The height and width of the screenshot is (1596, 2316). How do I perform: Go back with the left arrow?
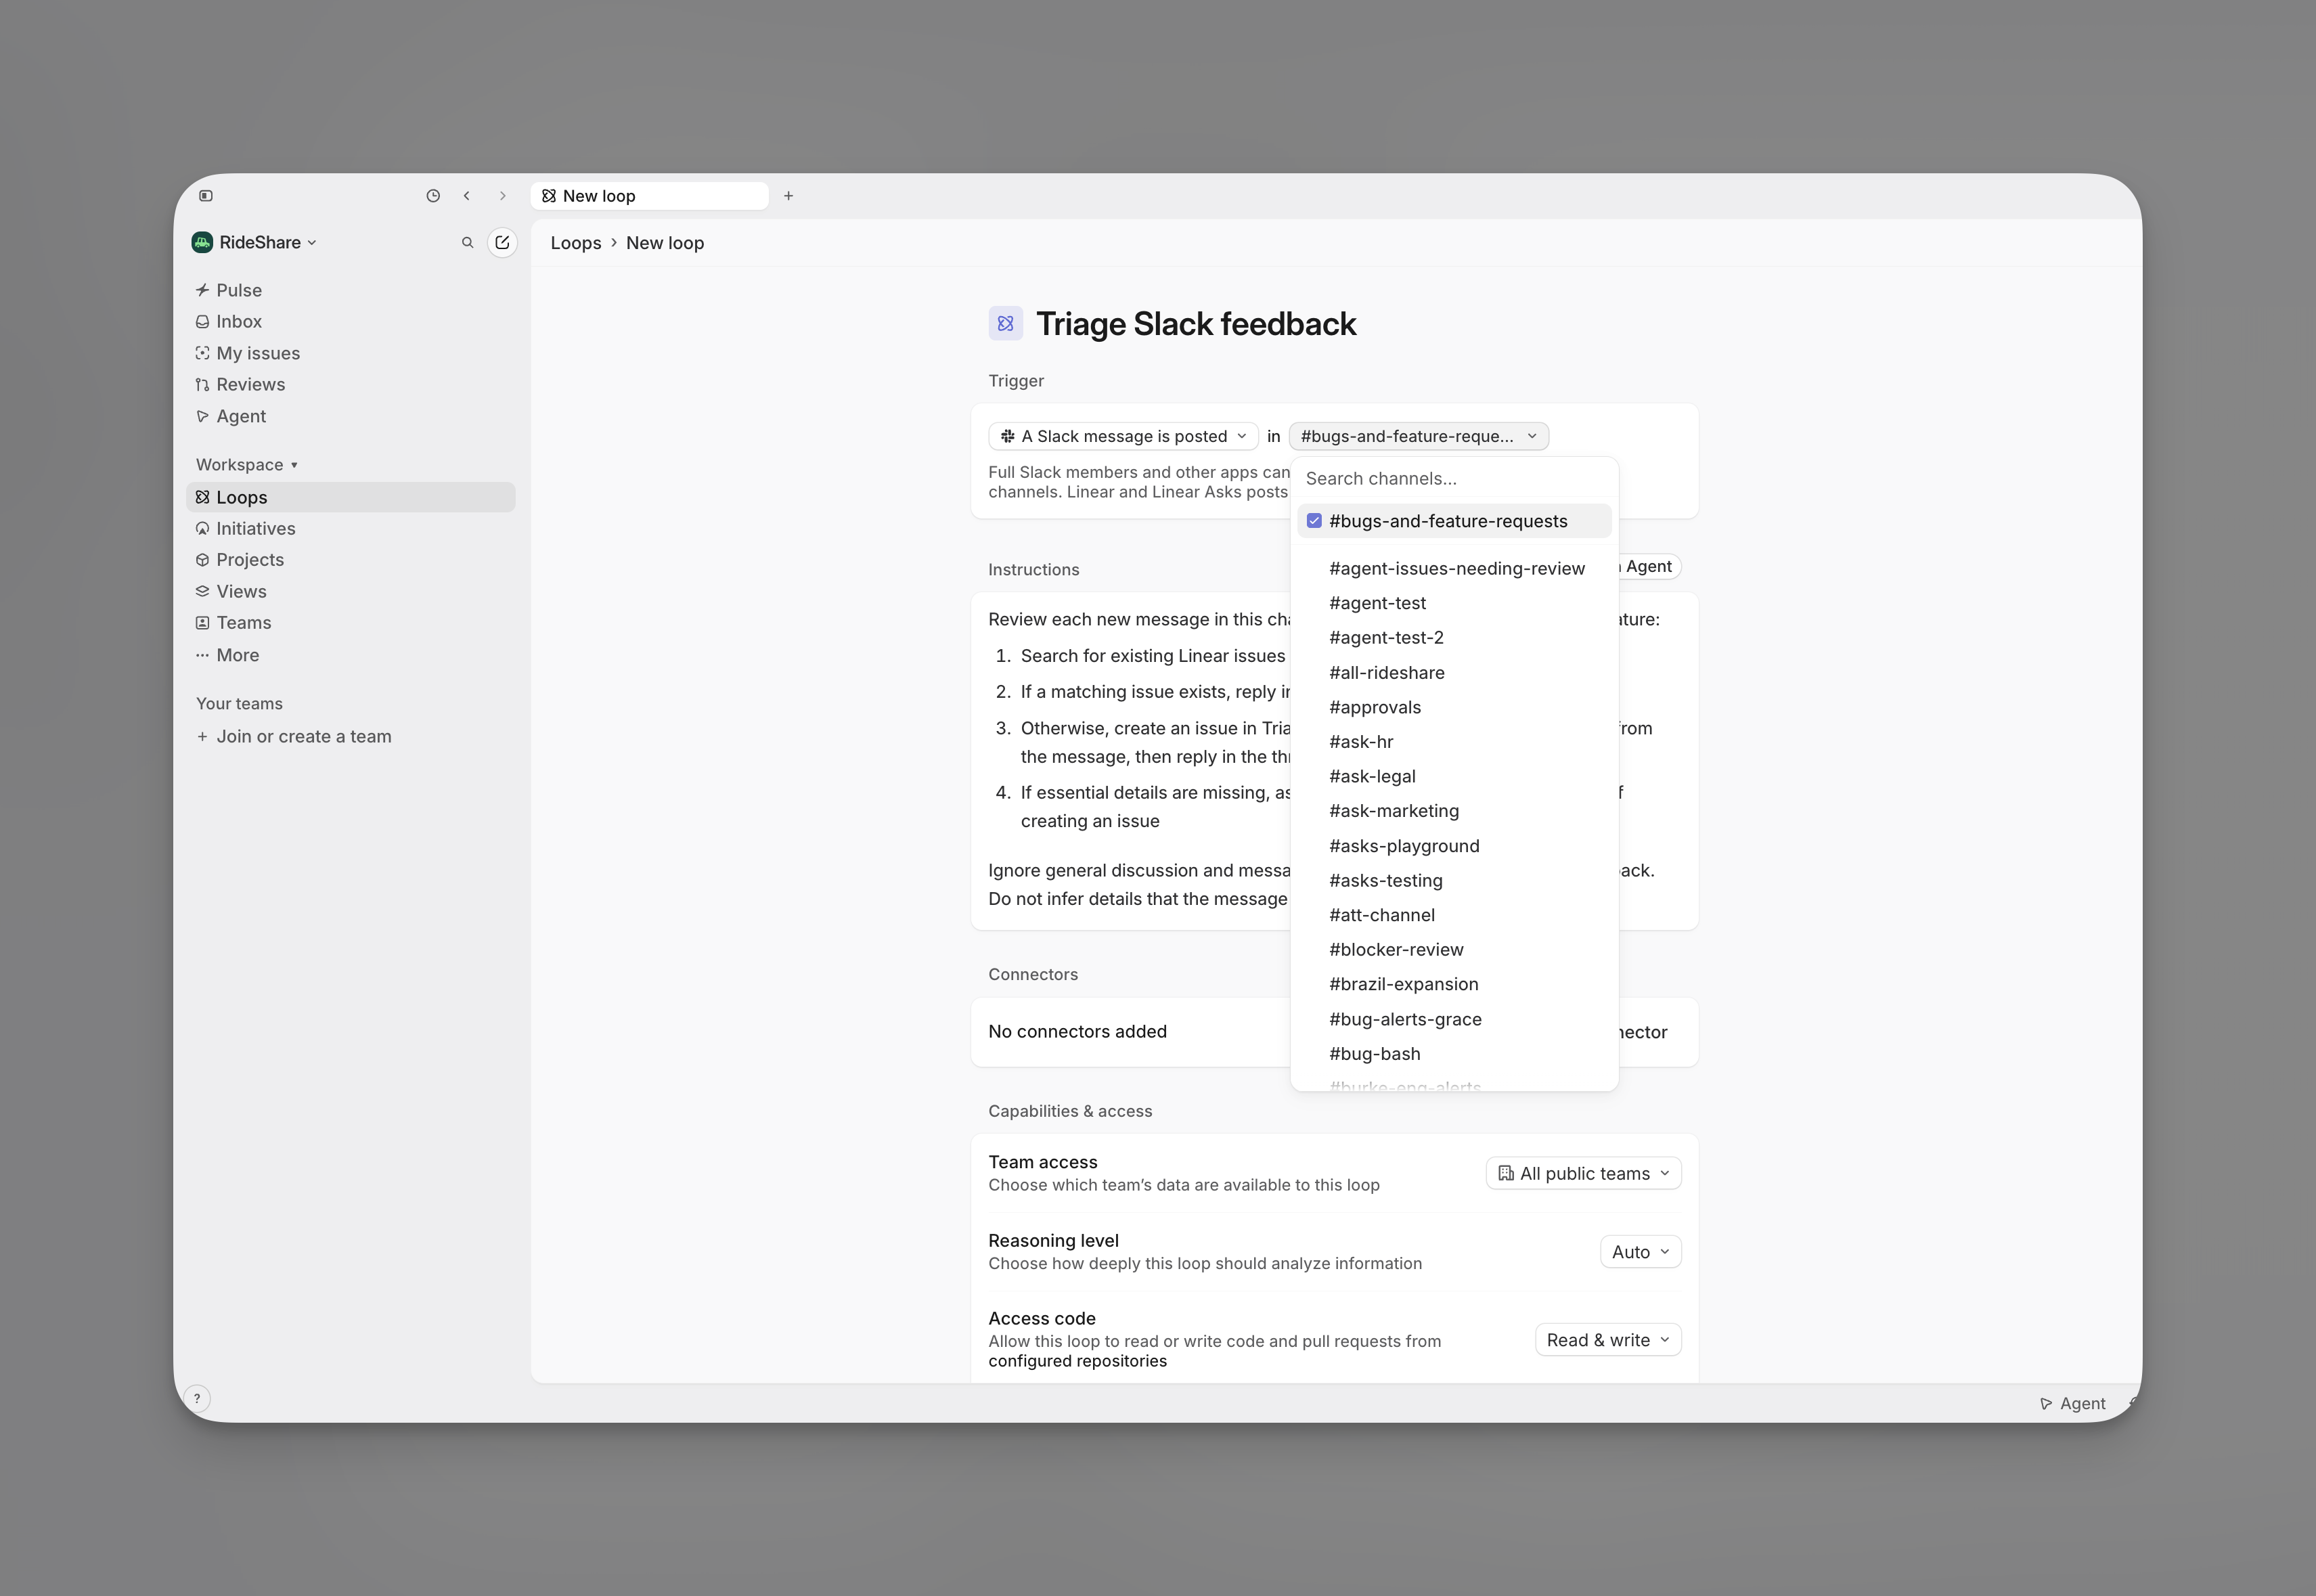coord(467,196)
